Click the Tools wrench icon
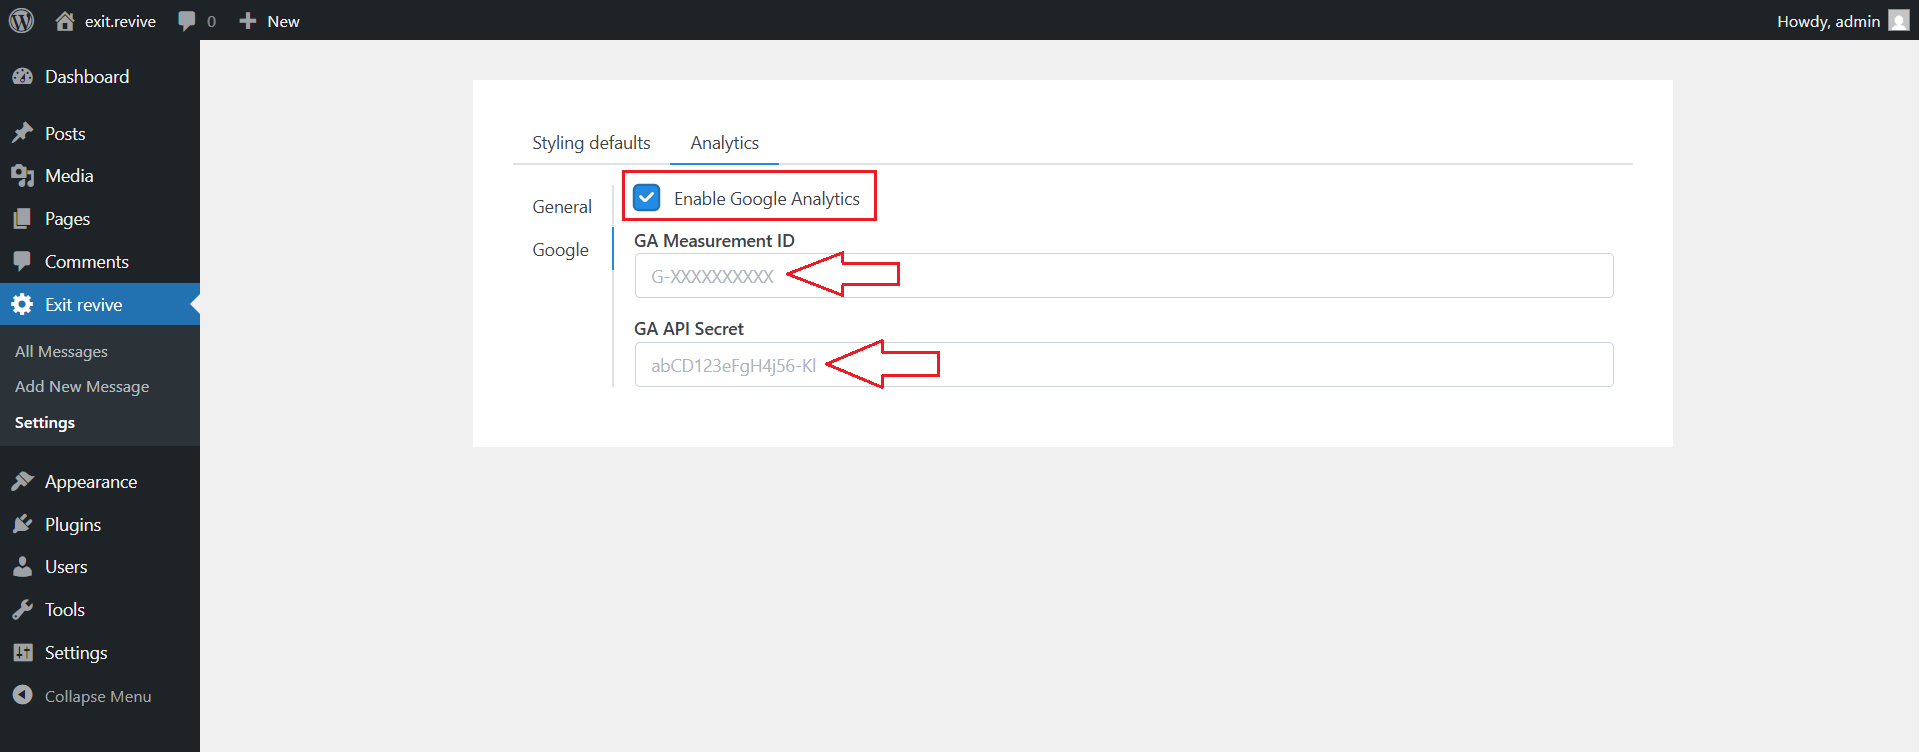 (x=22, y=610)
